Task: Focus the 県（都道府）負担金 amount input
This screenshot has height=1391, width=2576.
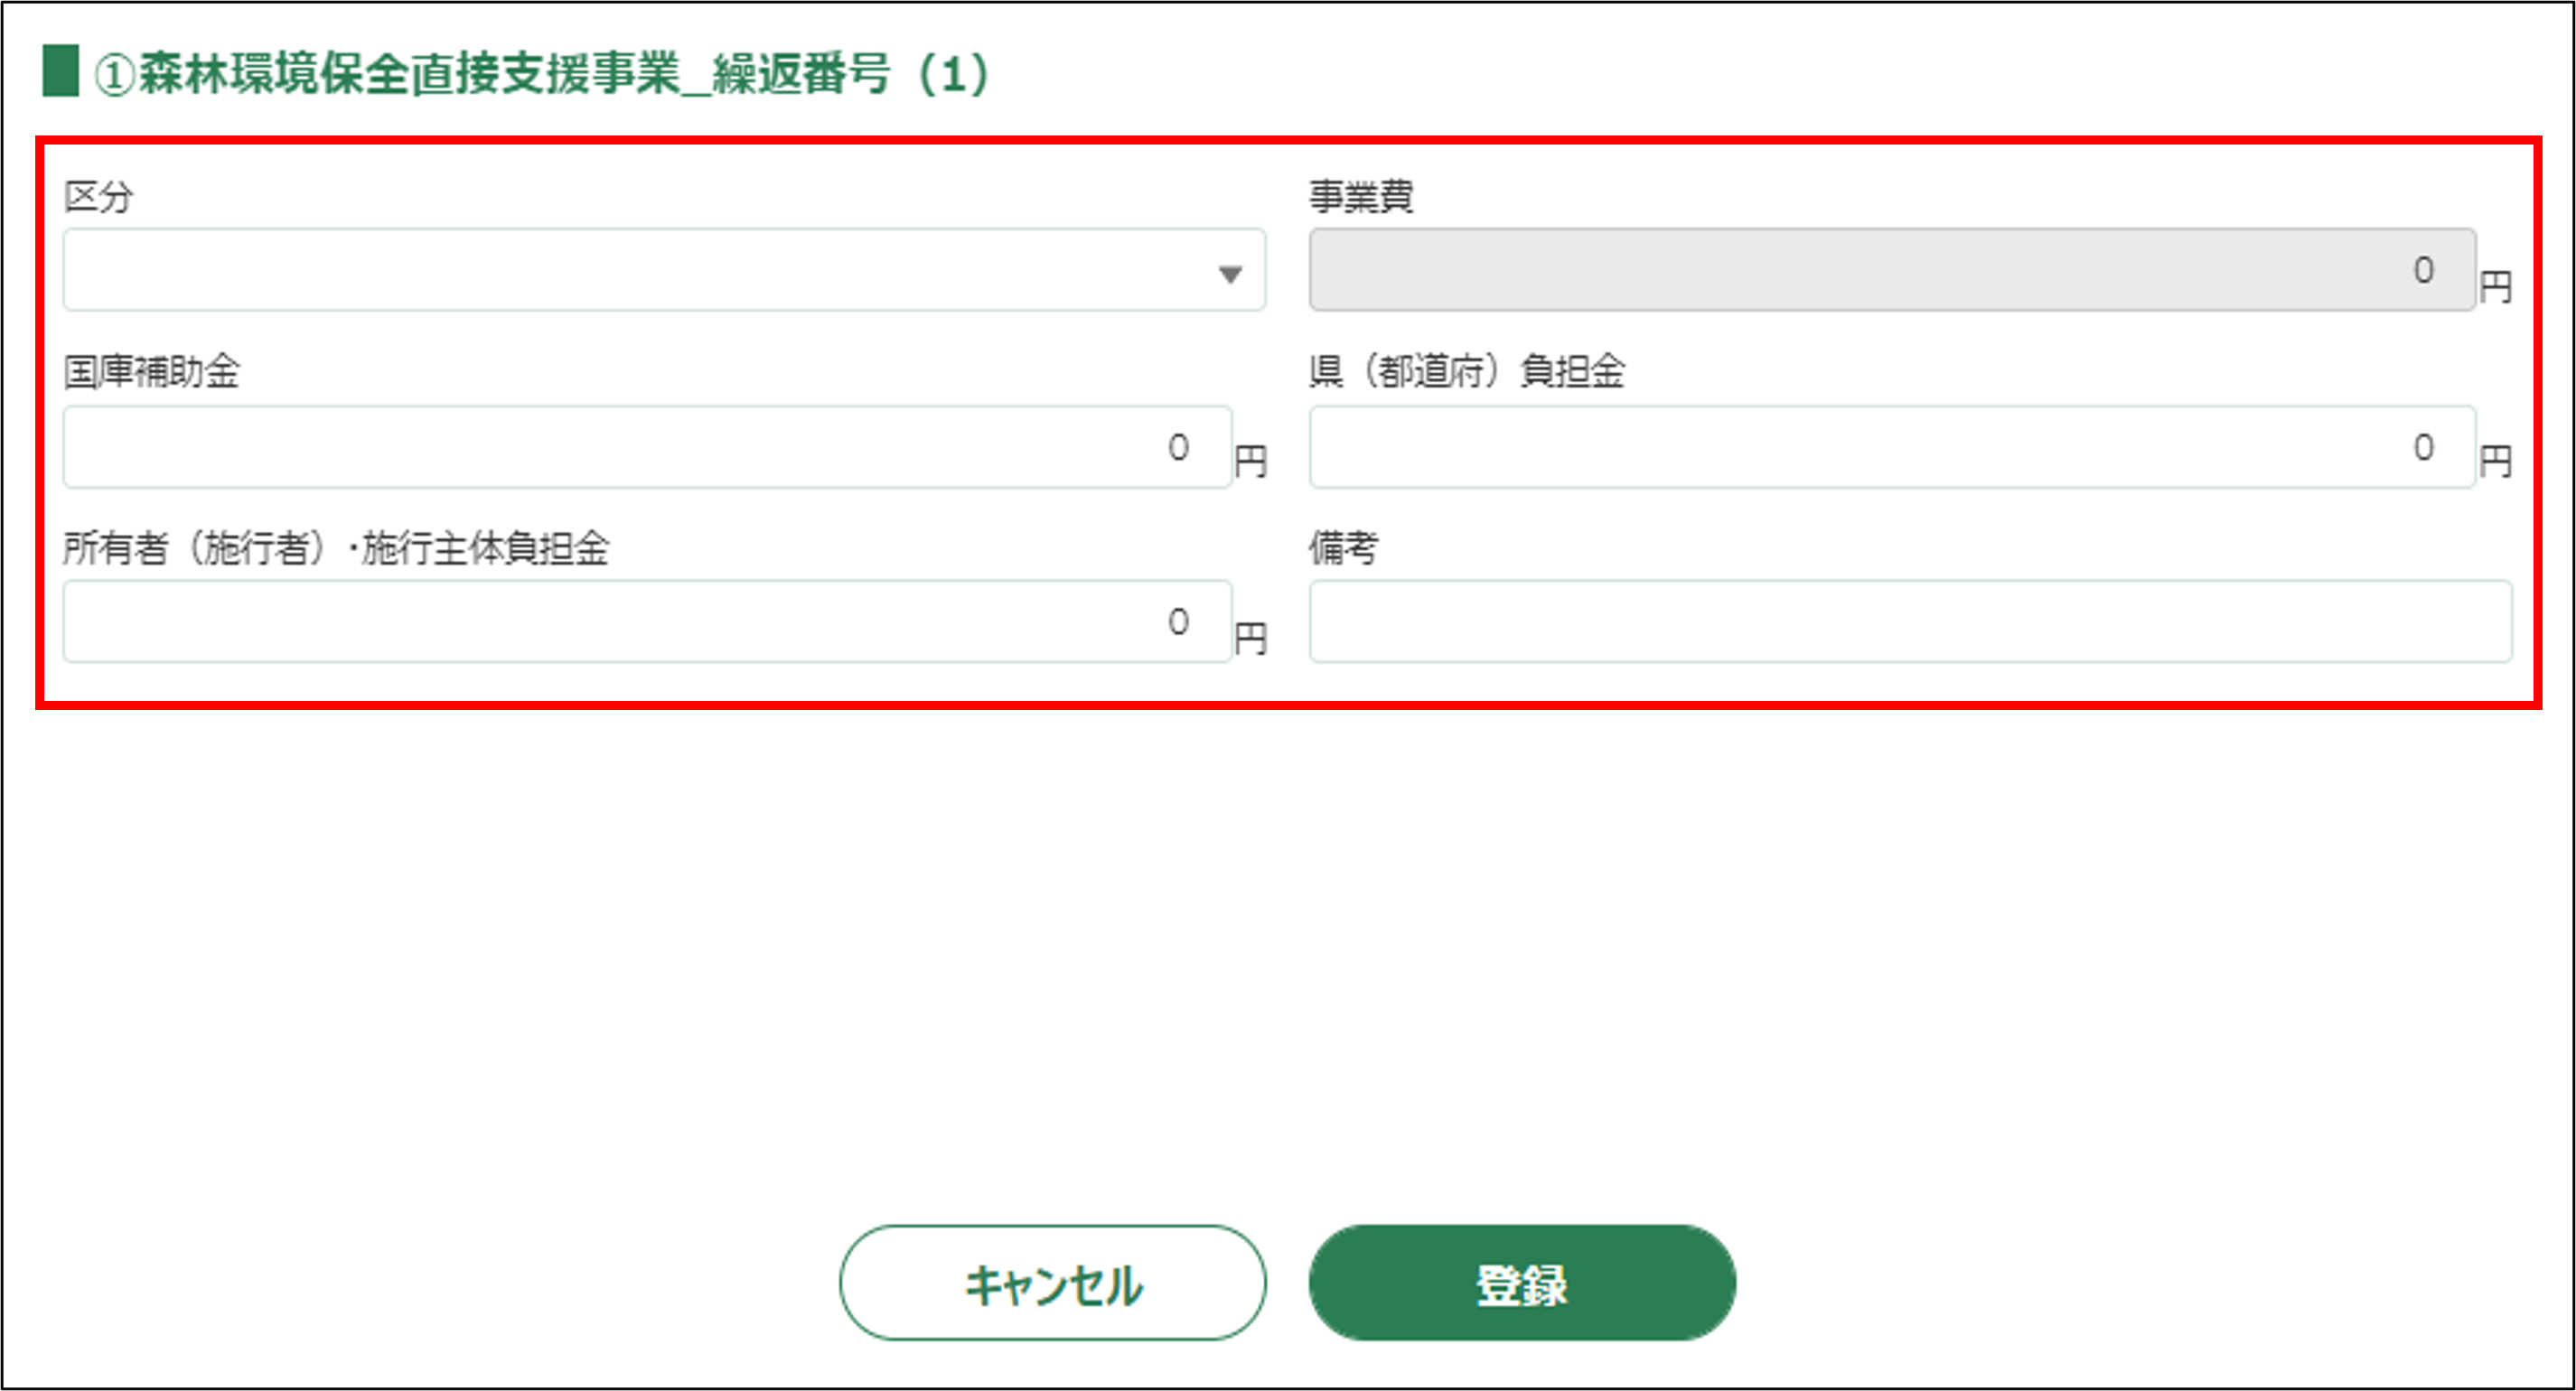Action: click(1890, 447)
